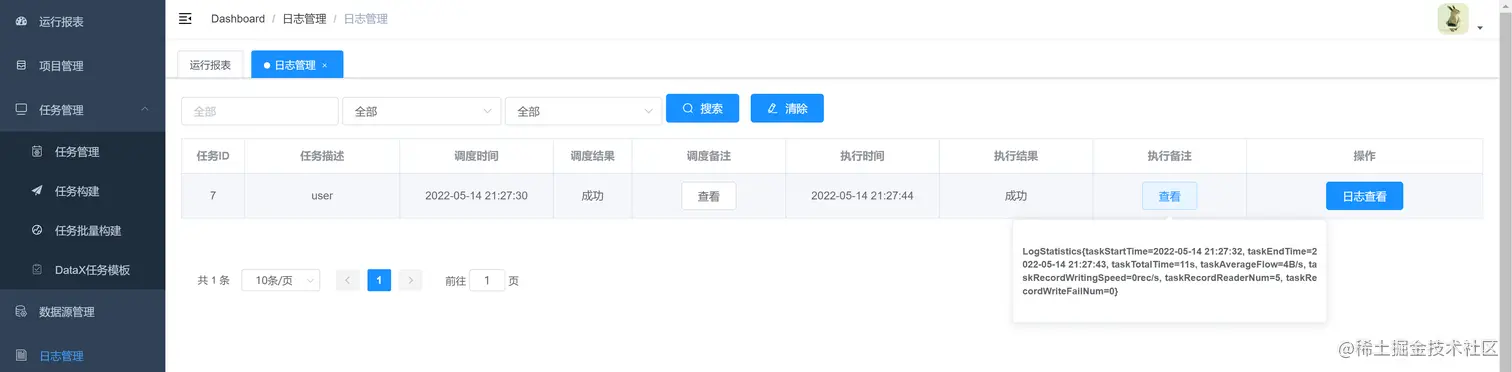Click the 运行报表 dashboard icon in sidebar
The image size is (1512, 372).
click(21, 21)
